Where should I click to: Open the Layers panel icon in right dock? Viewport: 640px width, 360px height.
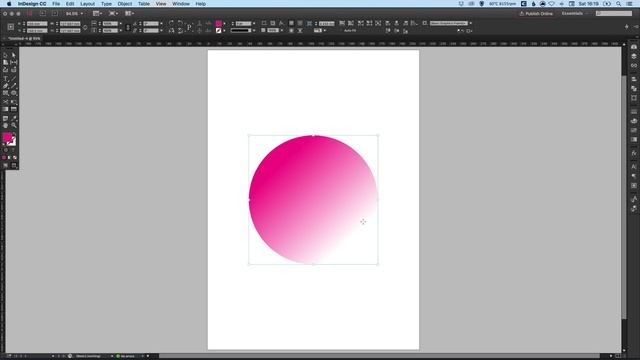coord(633,56)
